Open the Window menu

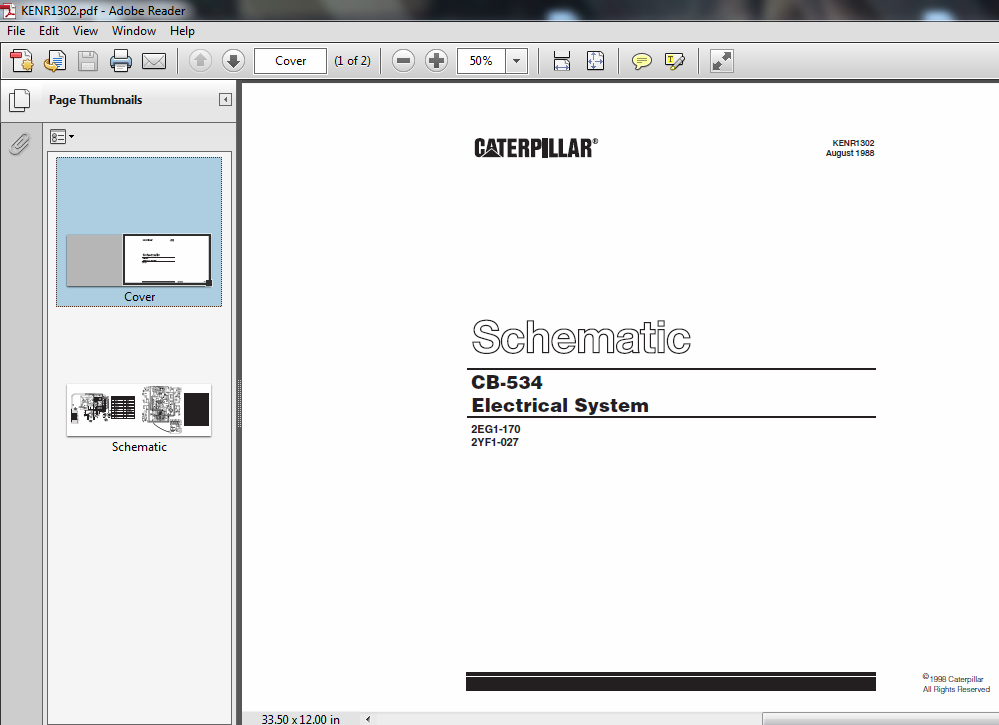(x=134, y=31)
